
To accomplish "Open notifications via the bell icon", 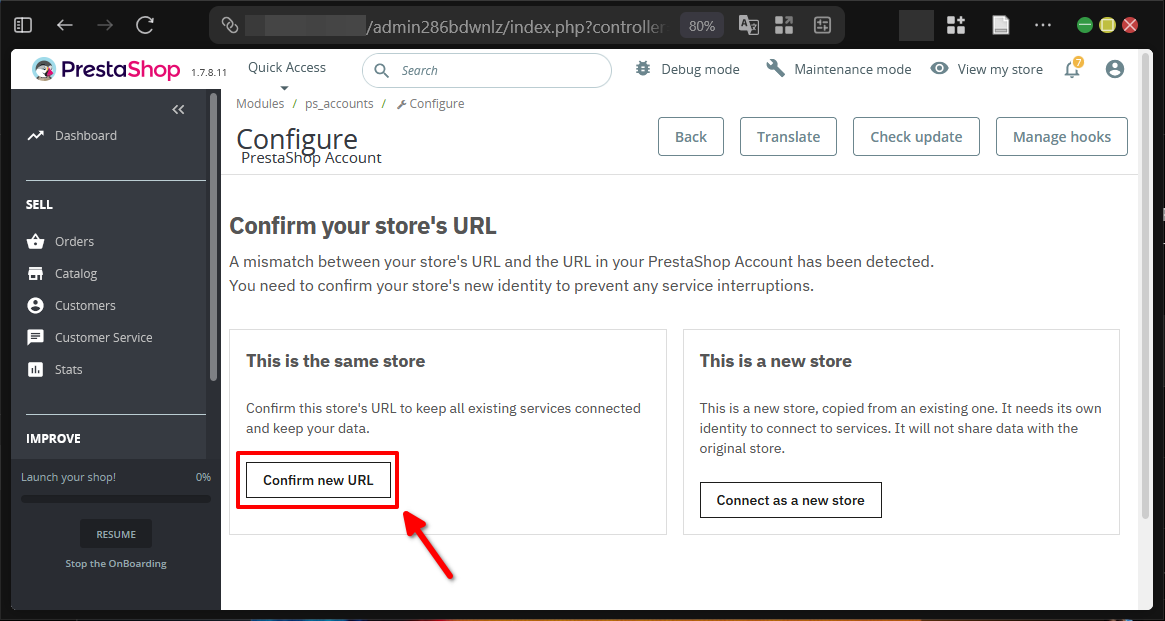I will 1071,69.
